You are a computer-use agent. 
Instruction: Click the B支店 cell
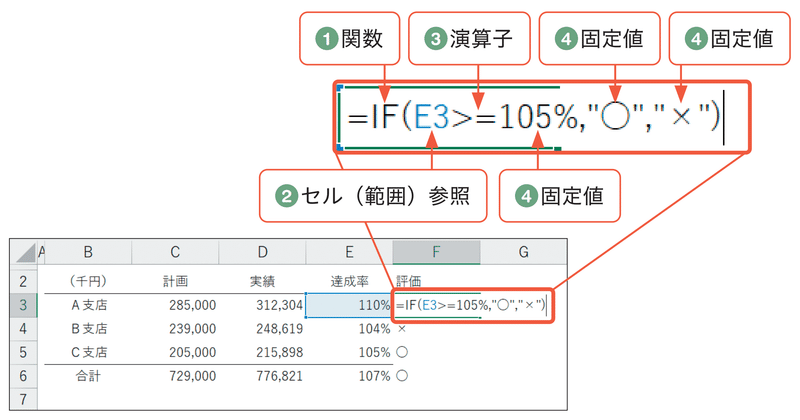coord(88,329)
